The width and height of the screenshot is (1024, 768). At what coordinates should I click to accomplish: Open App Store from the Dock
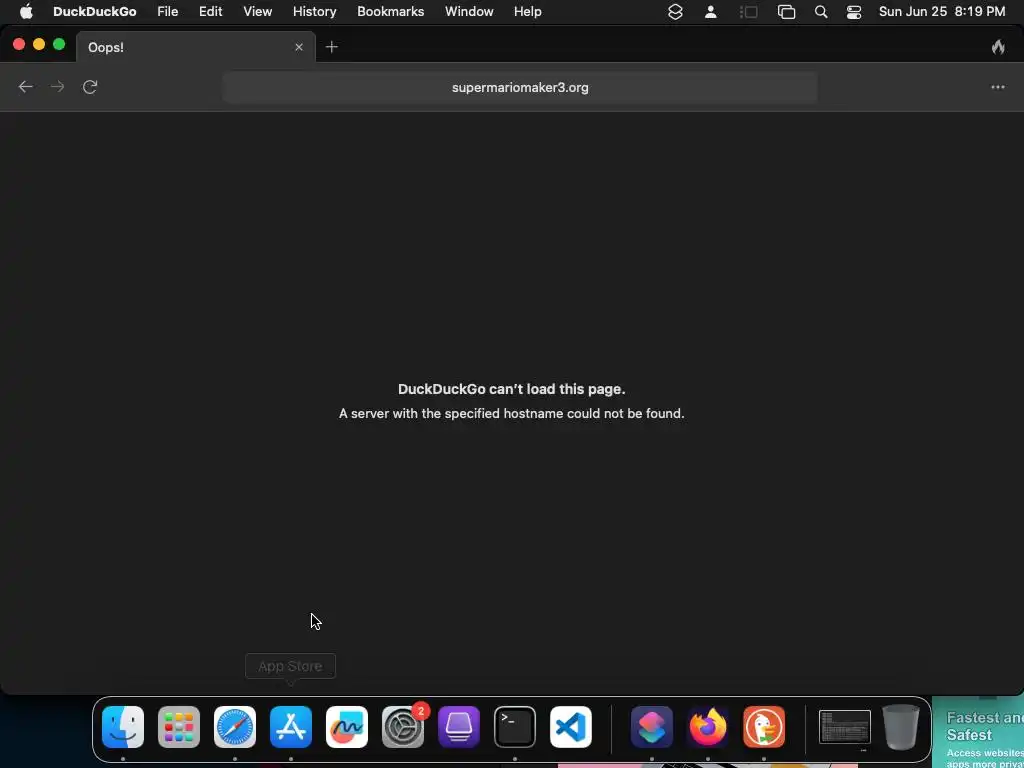pyautogui.click(x=291, y=727)
